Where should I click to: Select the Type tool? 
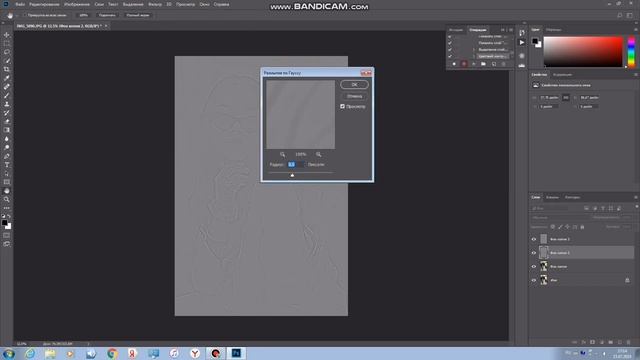[7, 165]
